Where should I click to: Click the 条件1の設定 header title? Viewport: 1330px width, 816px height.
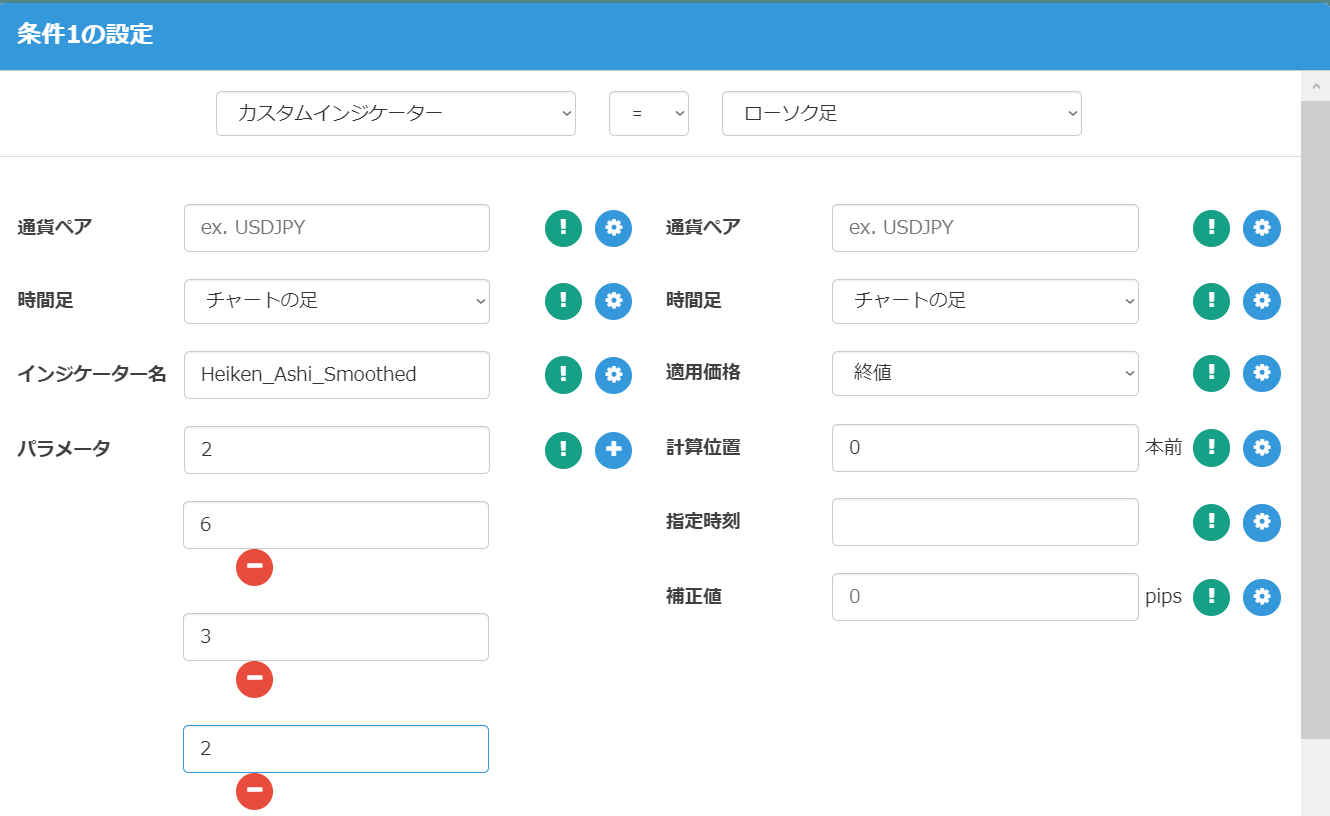click(85, 34)
